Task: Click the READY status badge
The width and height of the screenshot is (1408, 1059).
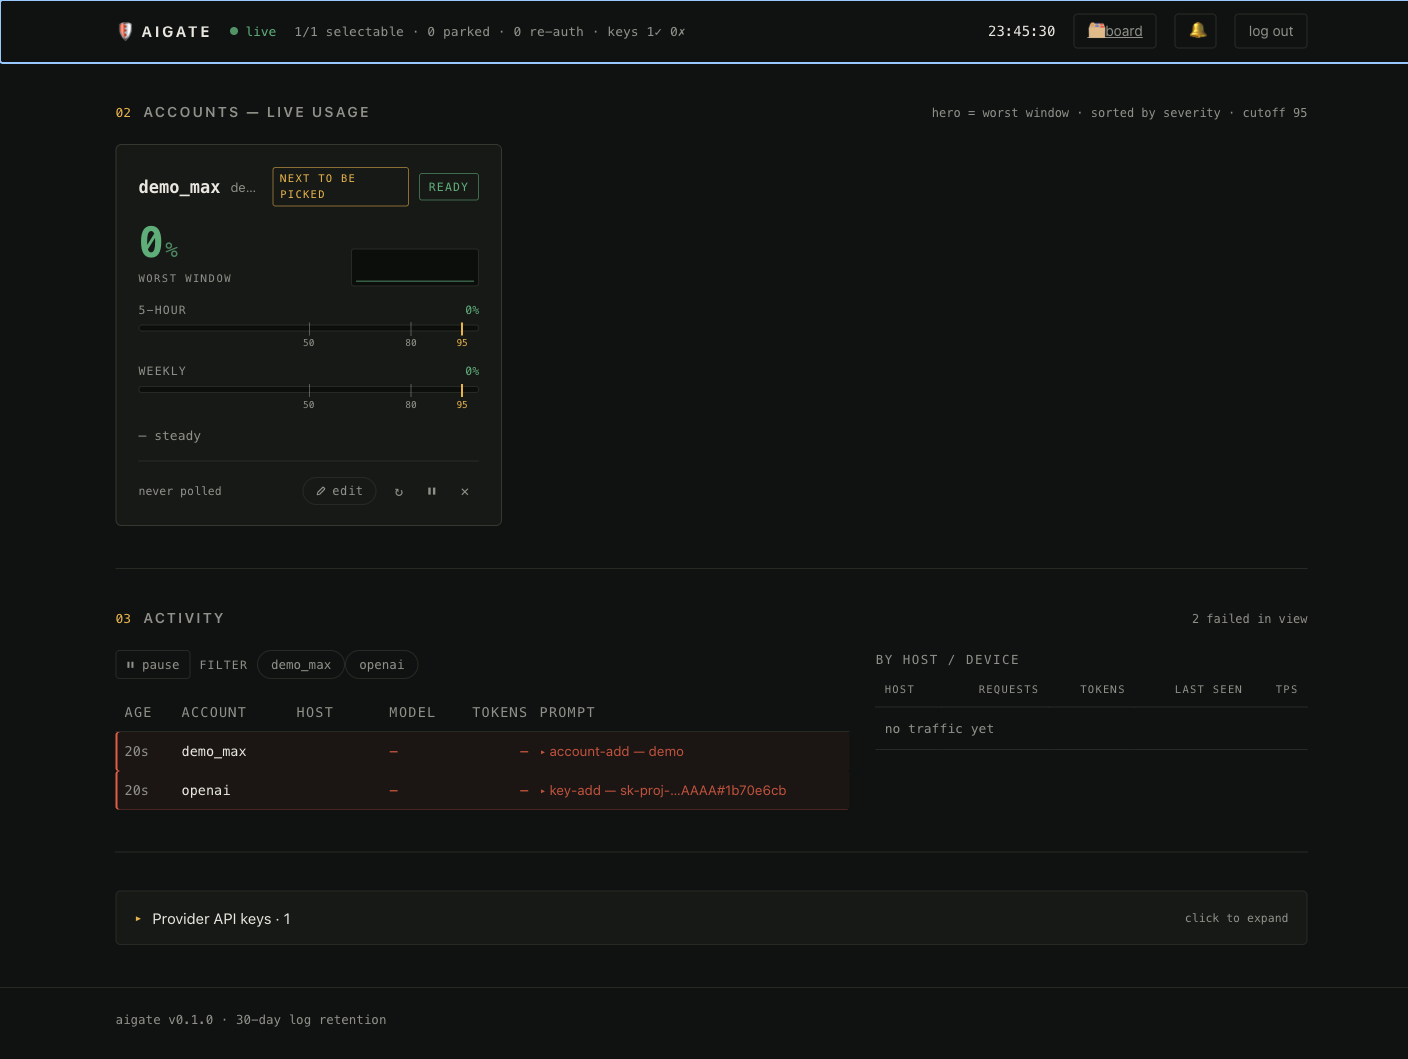Action: coord(449,187)
